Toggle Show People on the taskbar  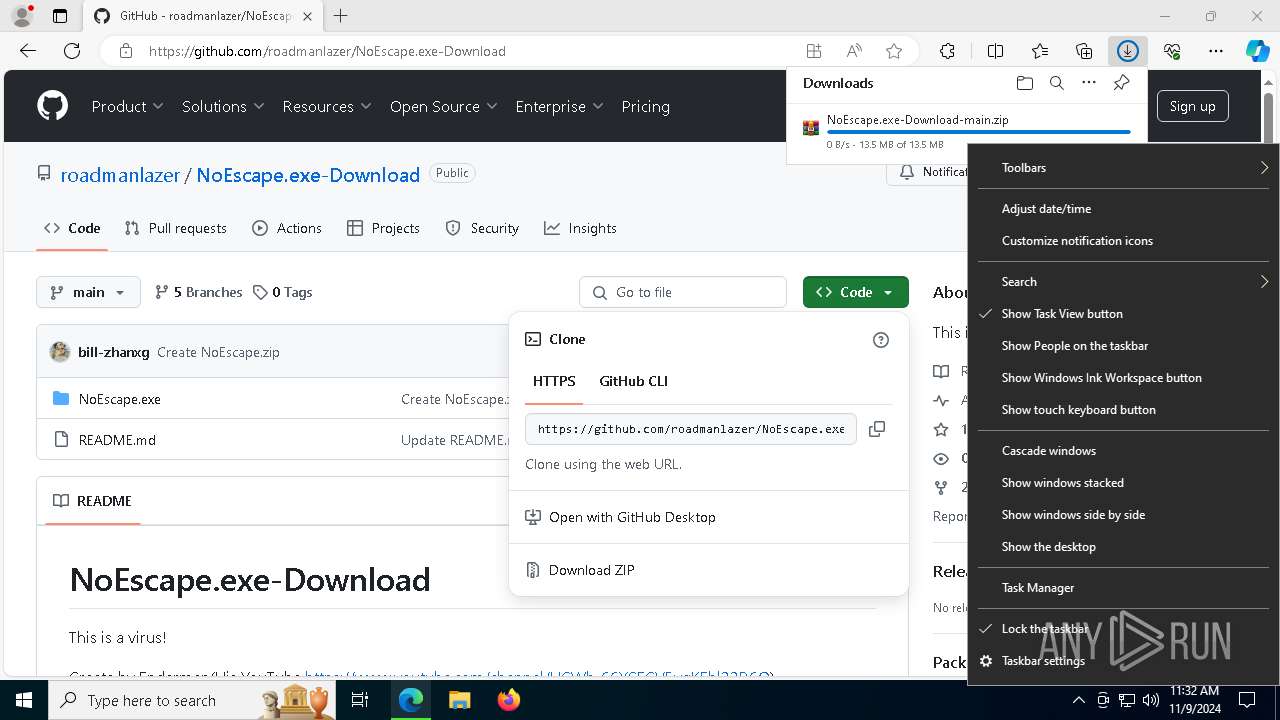(1123, 346)
